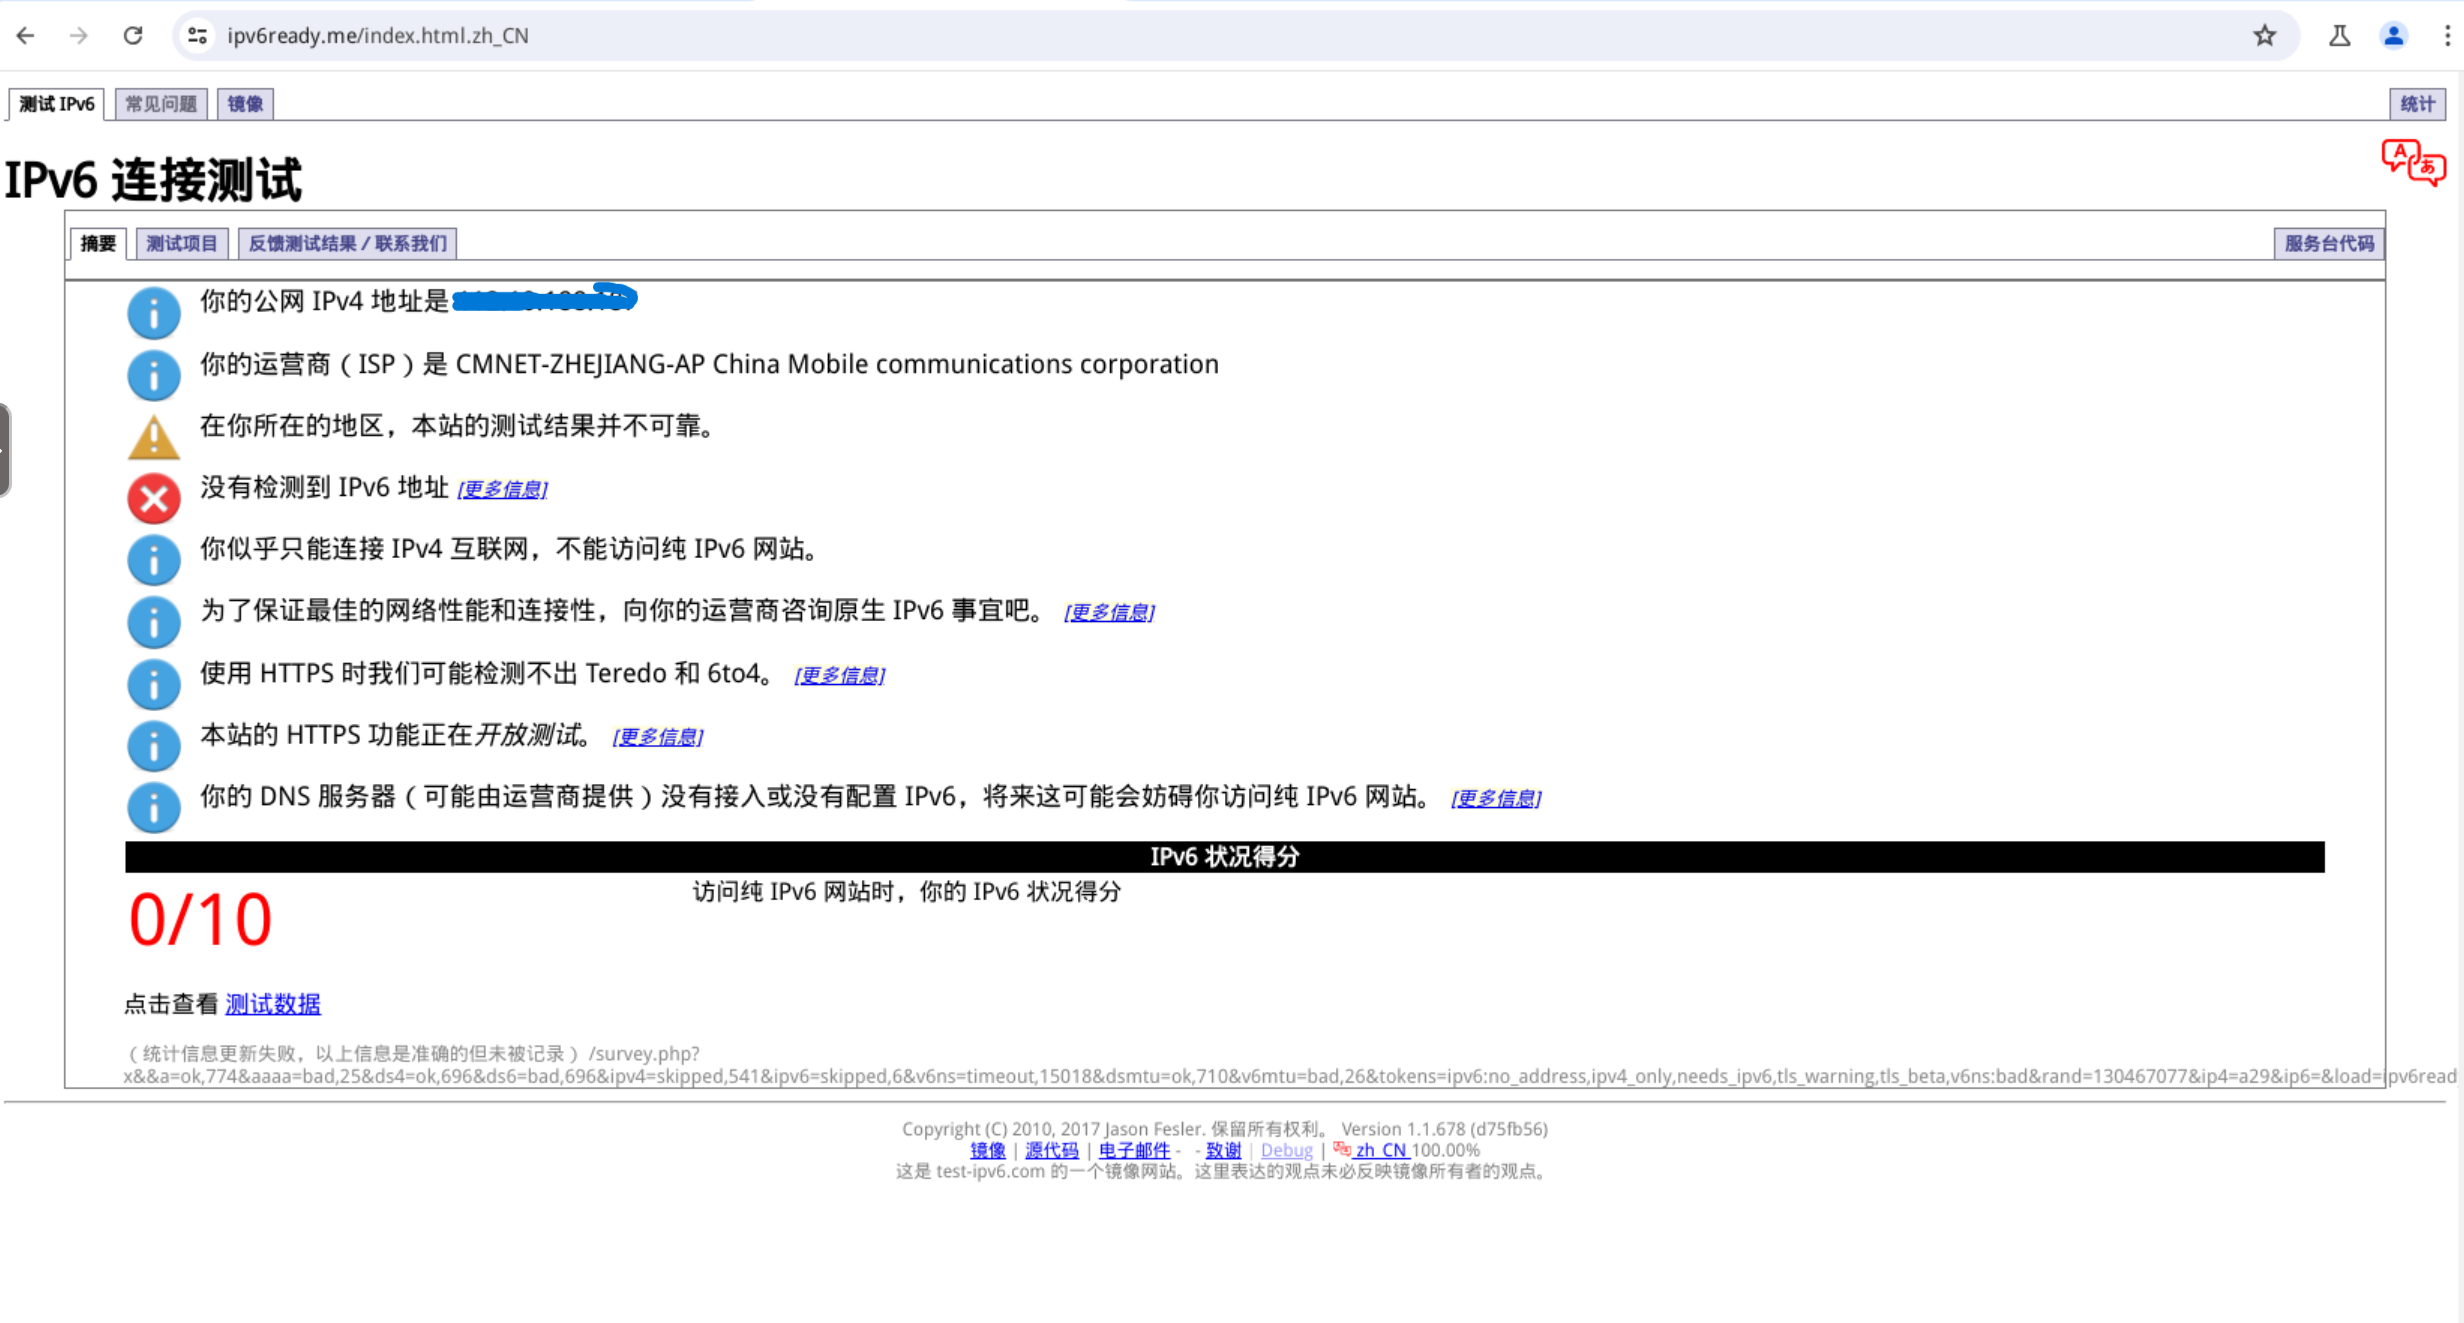Click the translate language icon
The width and height of the screenshot is (2464, 1323).
tap(2413, 162)
